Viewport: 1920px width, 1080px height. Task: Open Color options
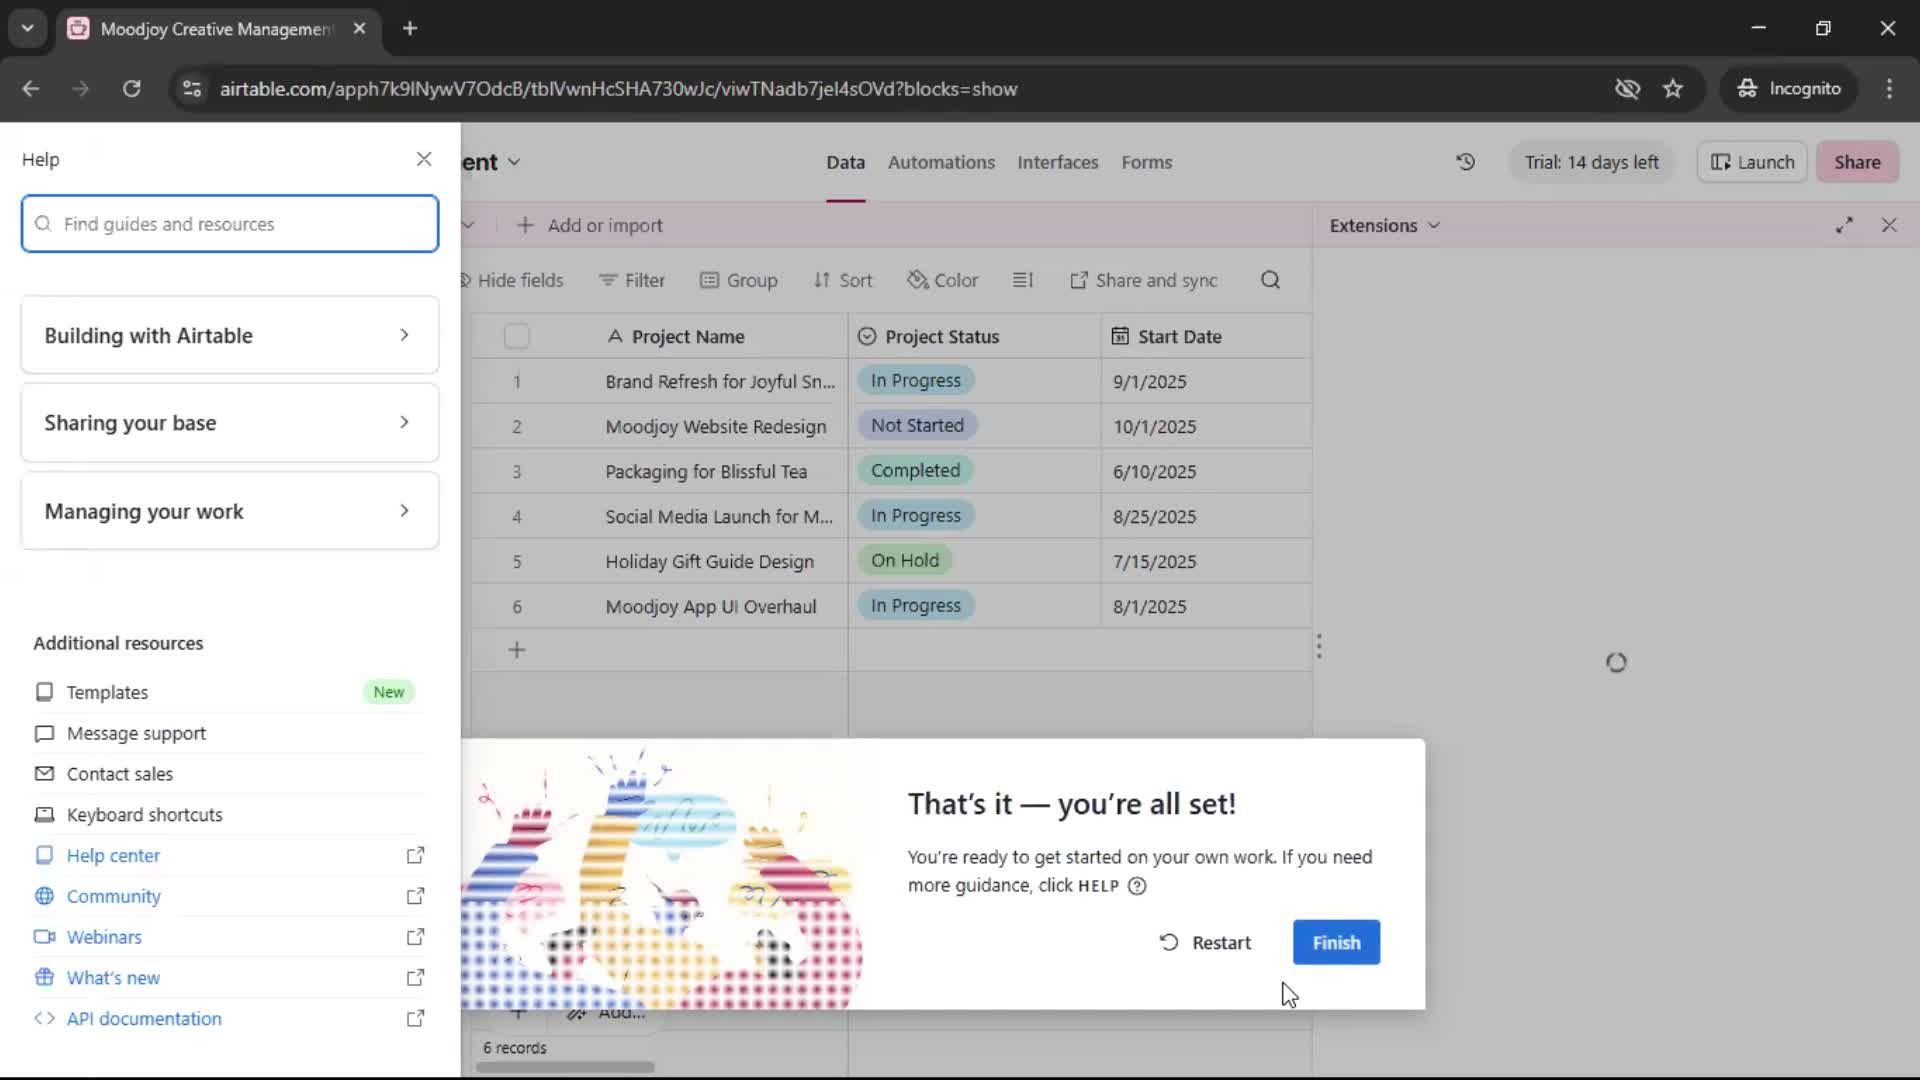[942, 280]
